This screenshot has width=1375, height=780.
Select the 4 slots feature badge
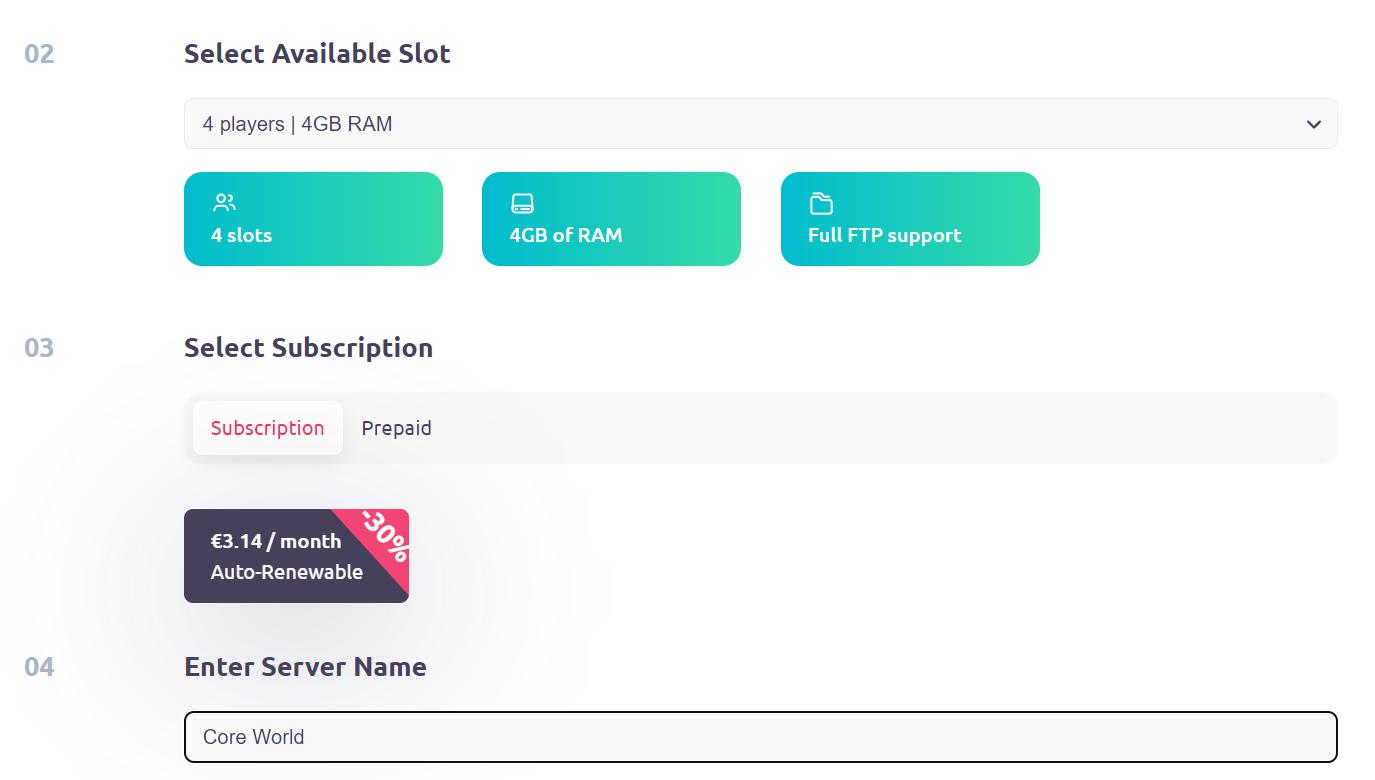pyautogui.click(x=313, y=218)
